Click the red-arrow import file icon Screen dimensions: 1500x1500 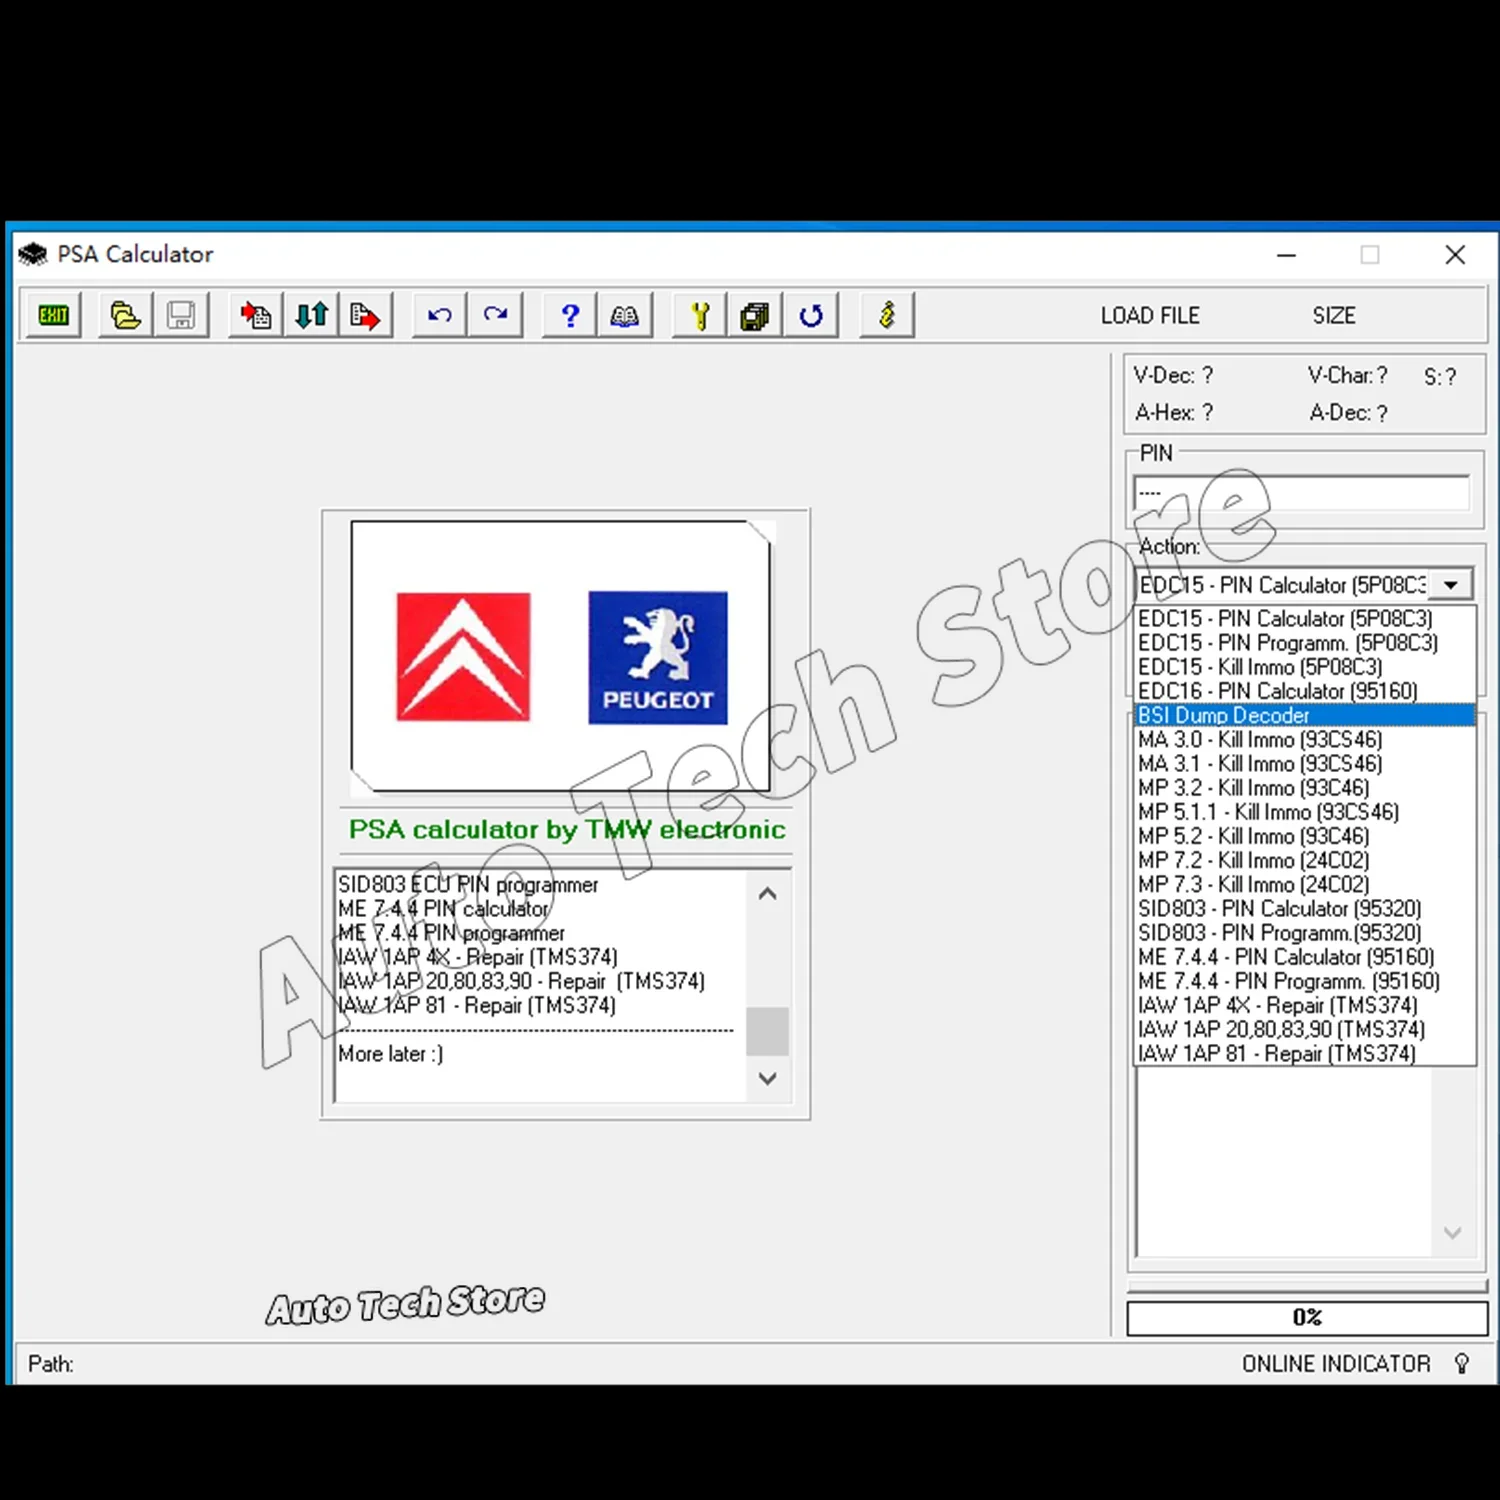254,315
